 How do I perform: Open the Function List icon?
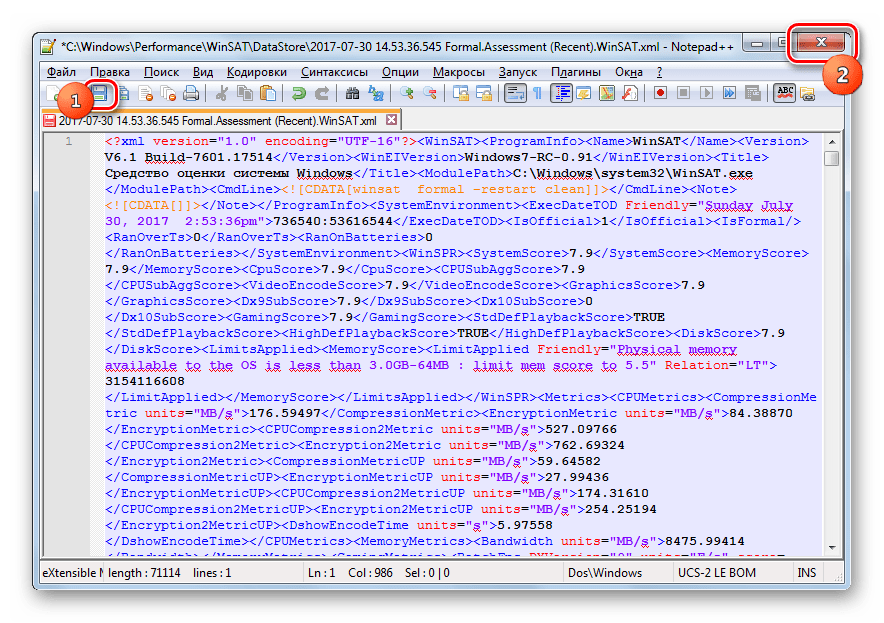[x=630, y=93]
